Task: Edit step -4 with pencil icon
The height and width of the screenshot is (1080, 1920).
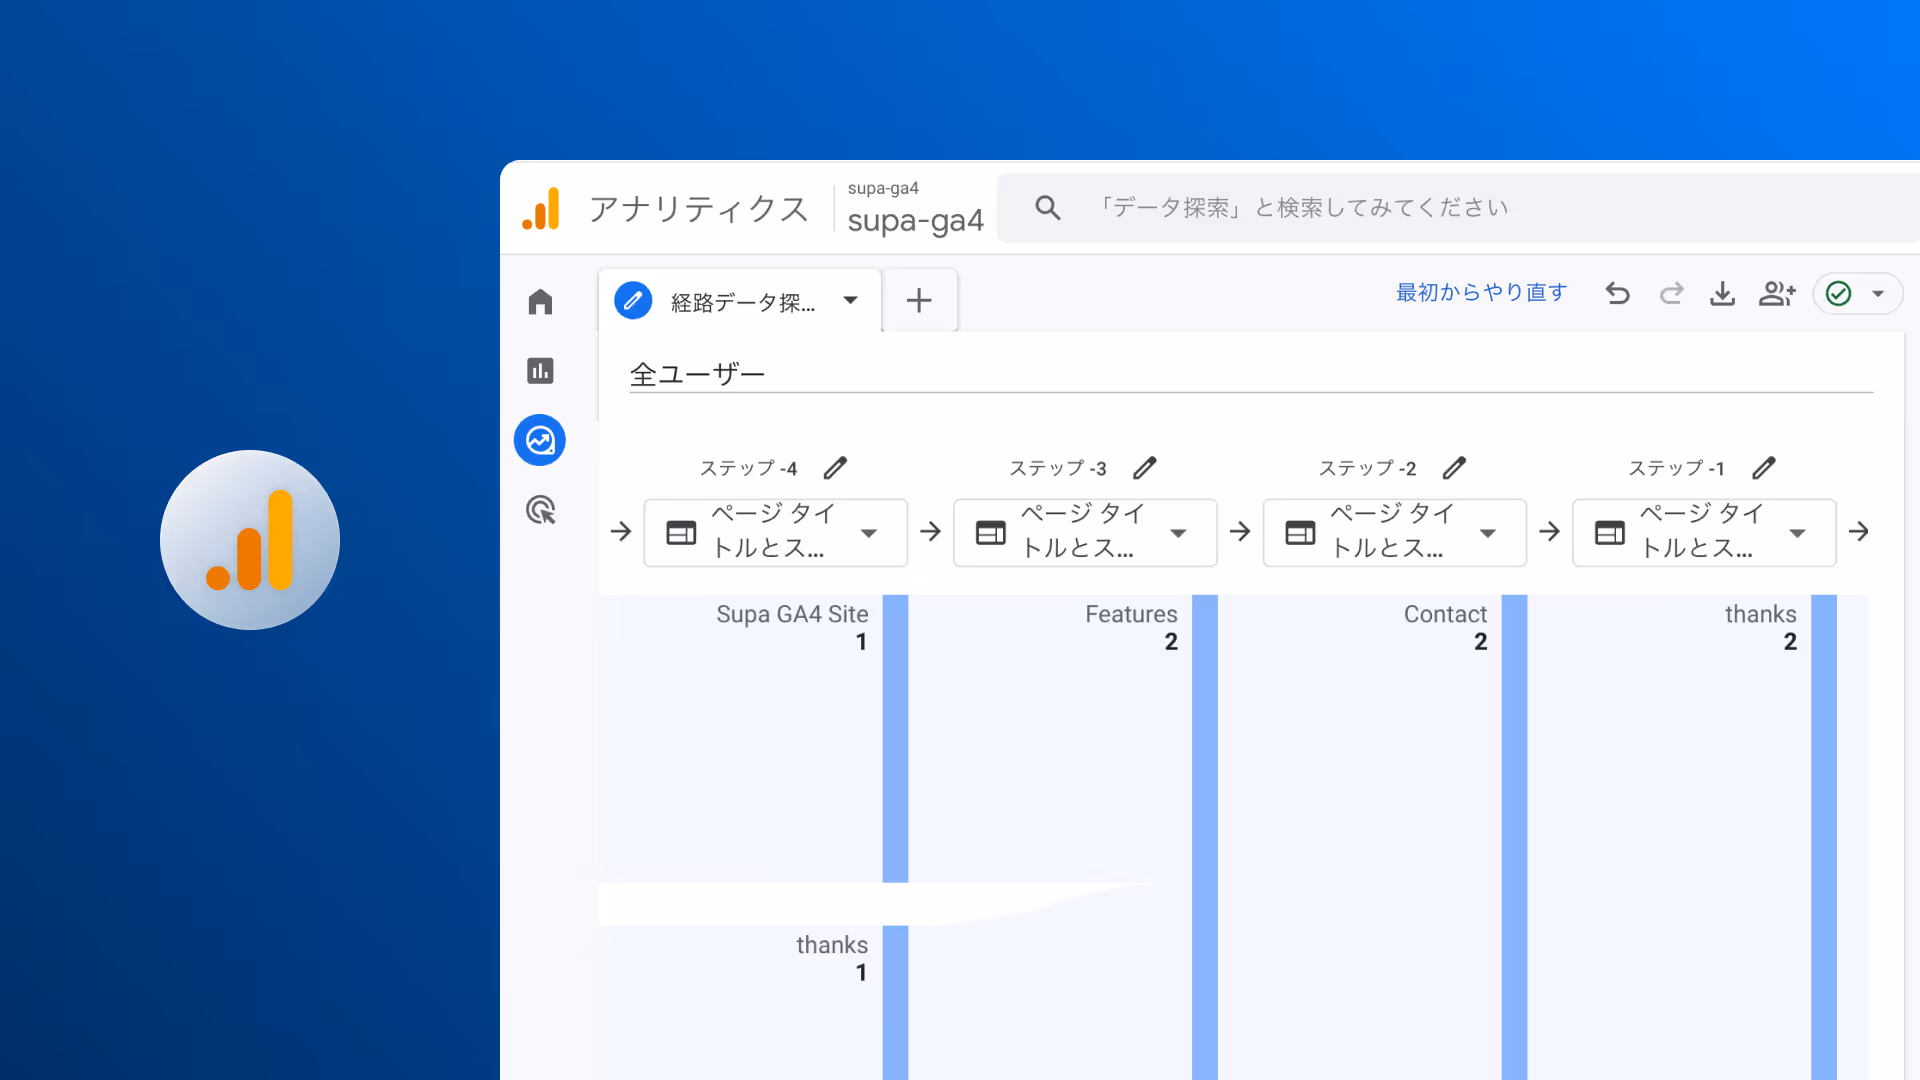Action: pyautogui.click(x=835, y=468)
